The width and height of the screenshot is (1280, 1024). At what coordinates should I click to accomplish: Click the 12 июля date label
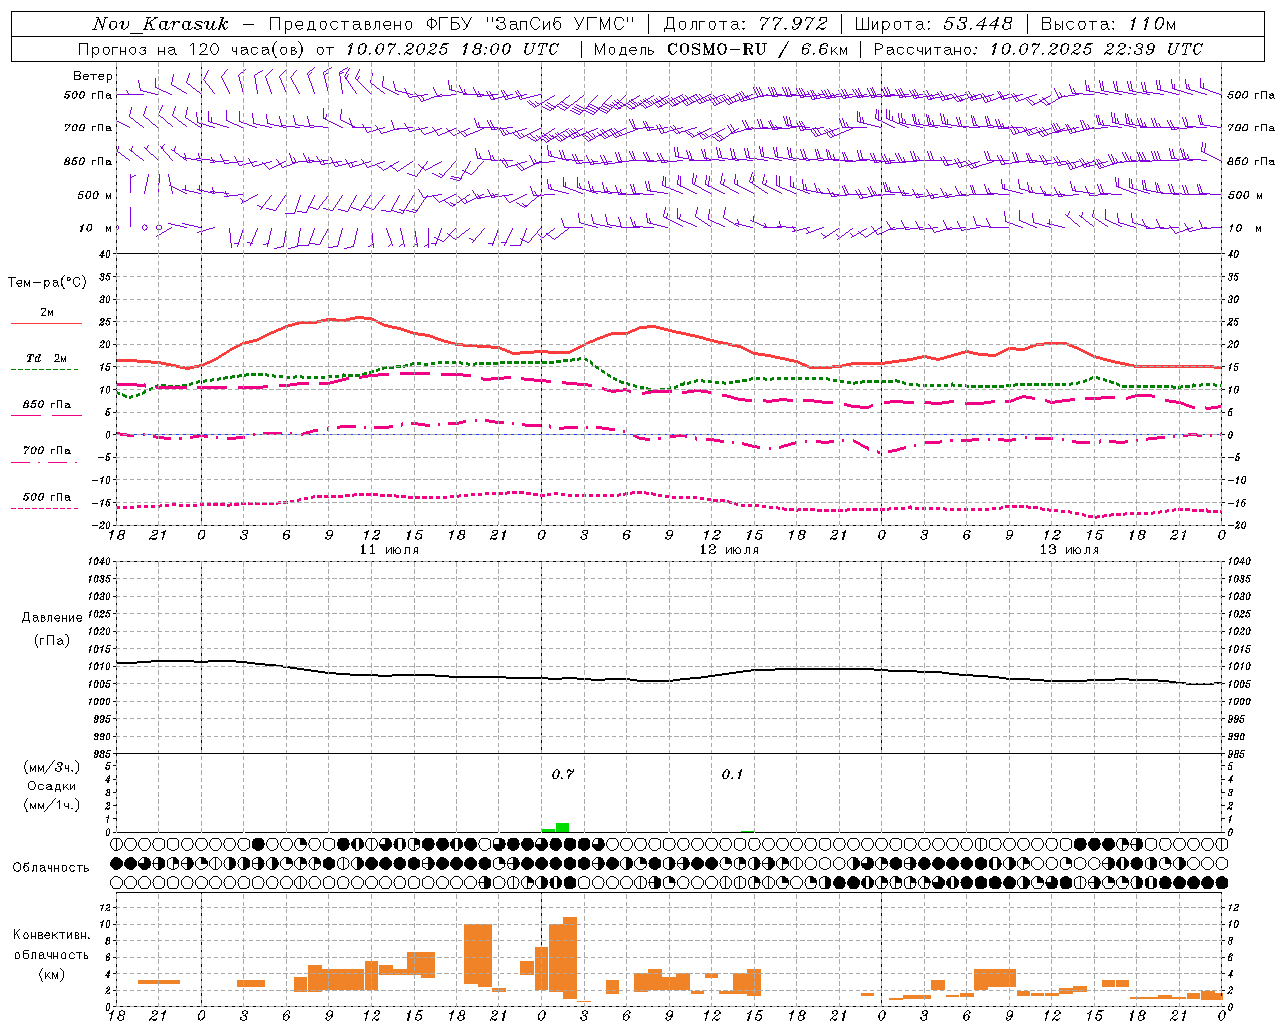[x=729, y=550]
